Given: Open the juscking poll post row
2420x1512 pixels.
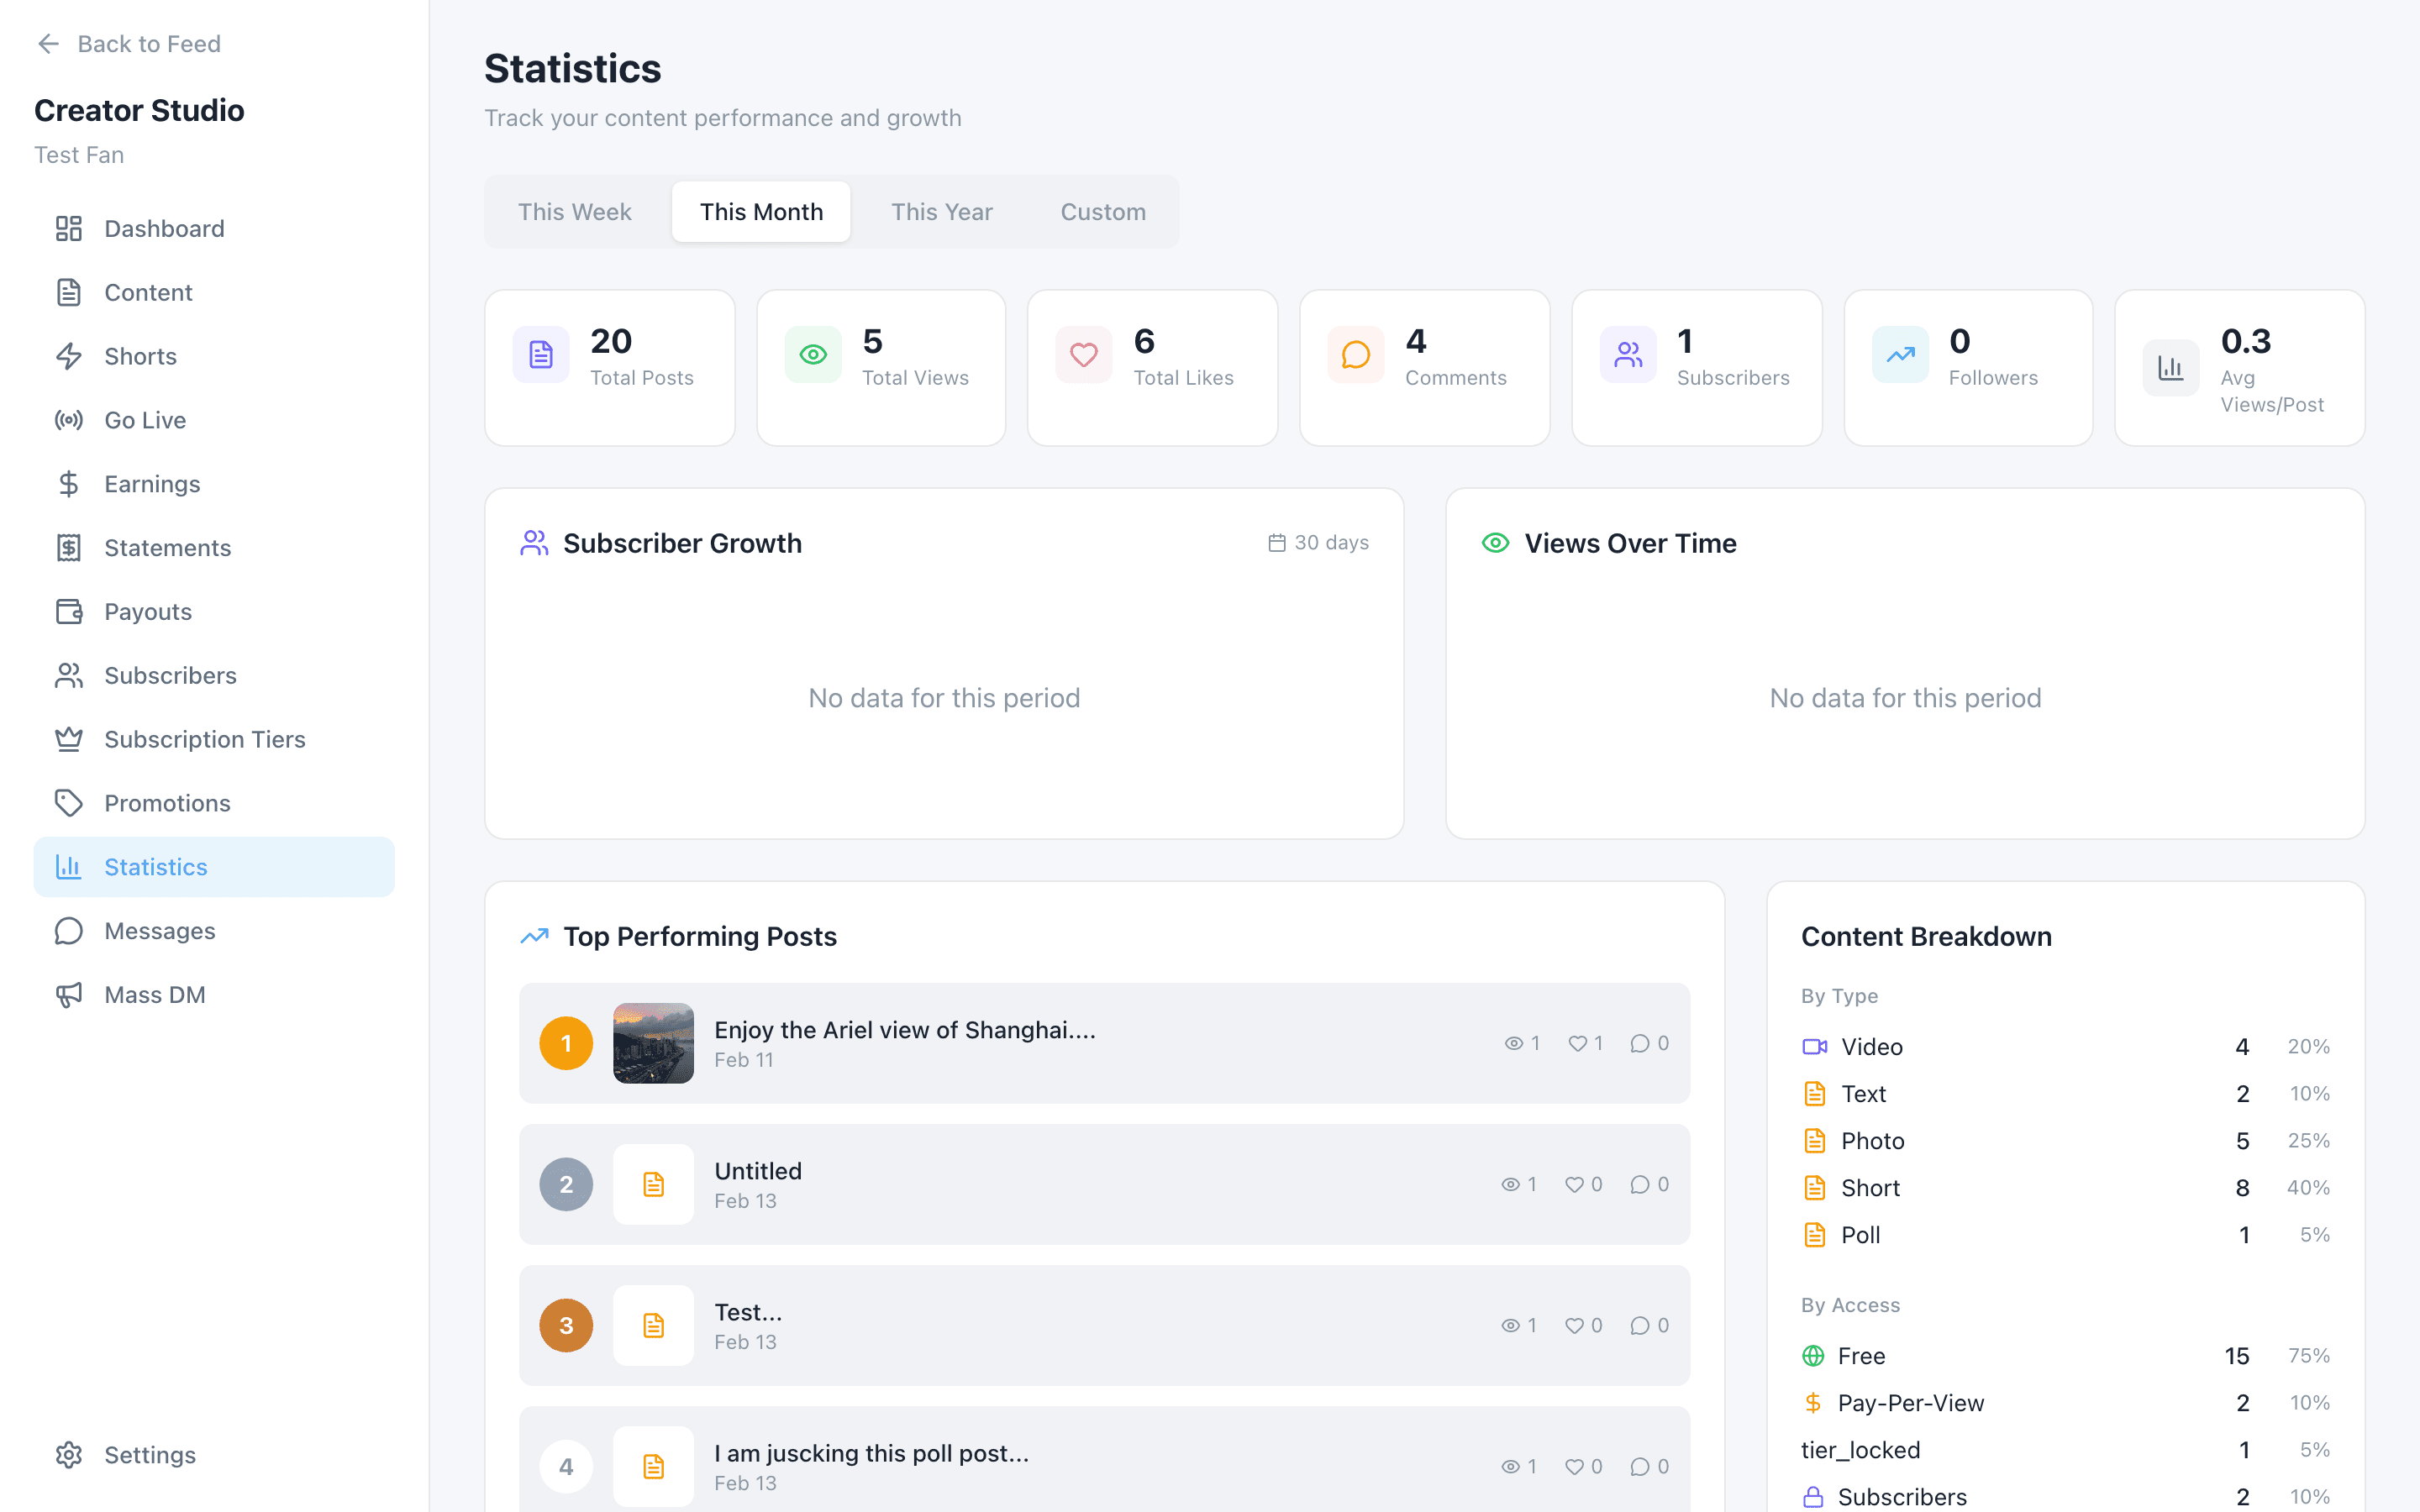Looking at the screenshot, I should coord(1104,1460).
